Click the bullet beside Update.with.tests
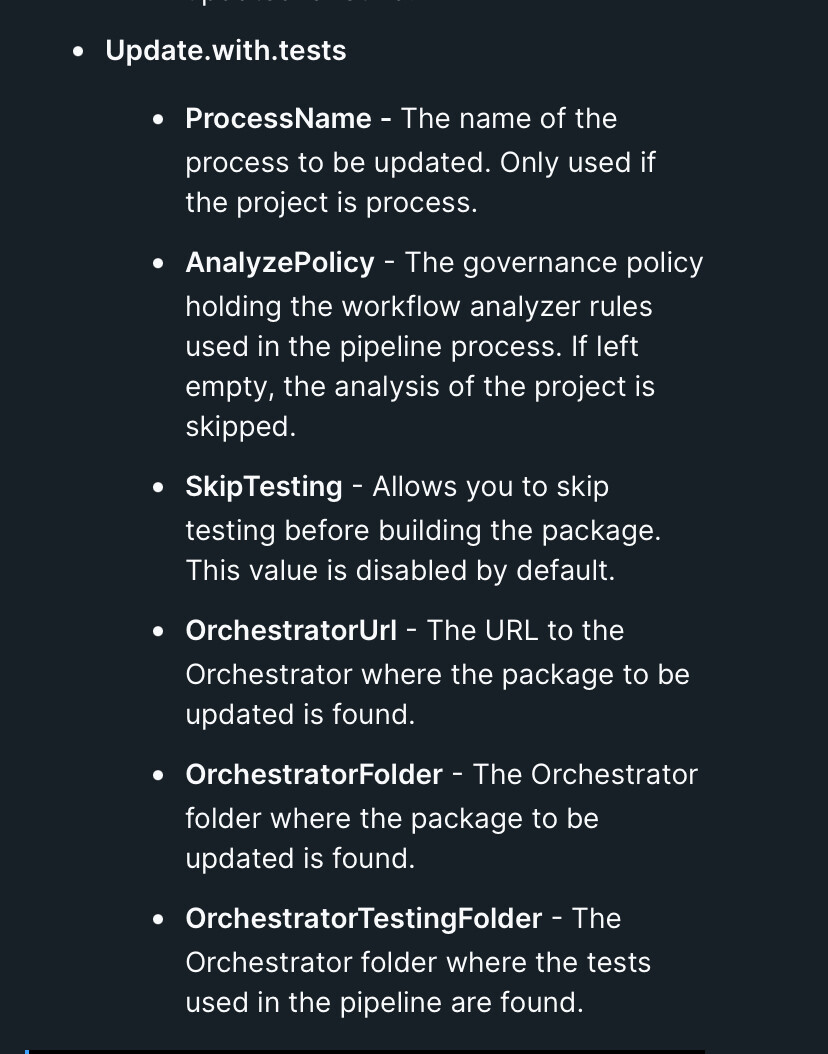 78,52
